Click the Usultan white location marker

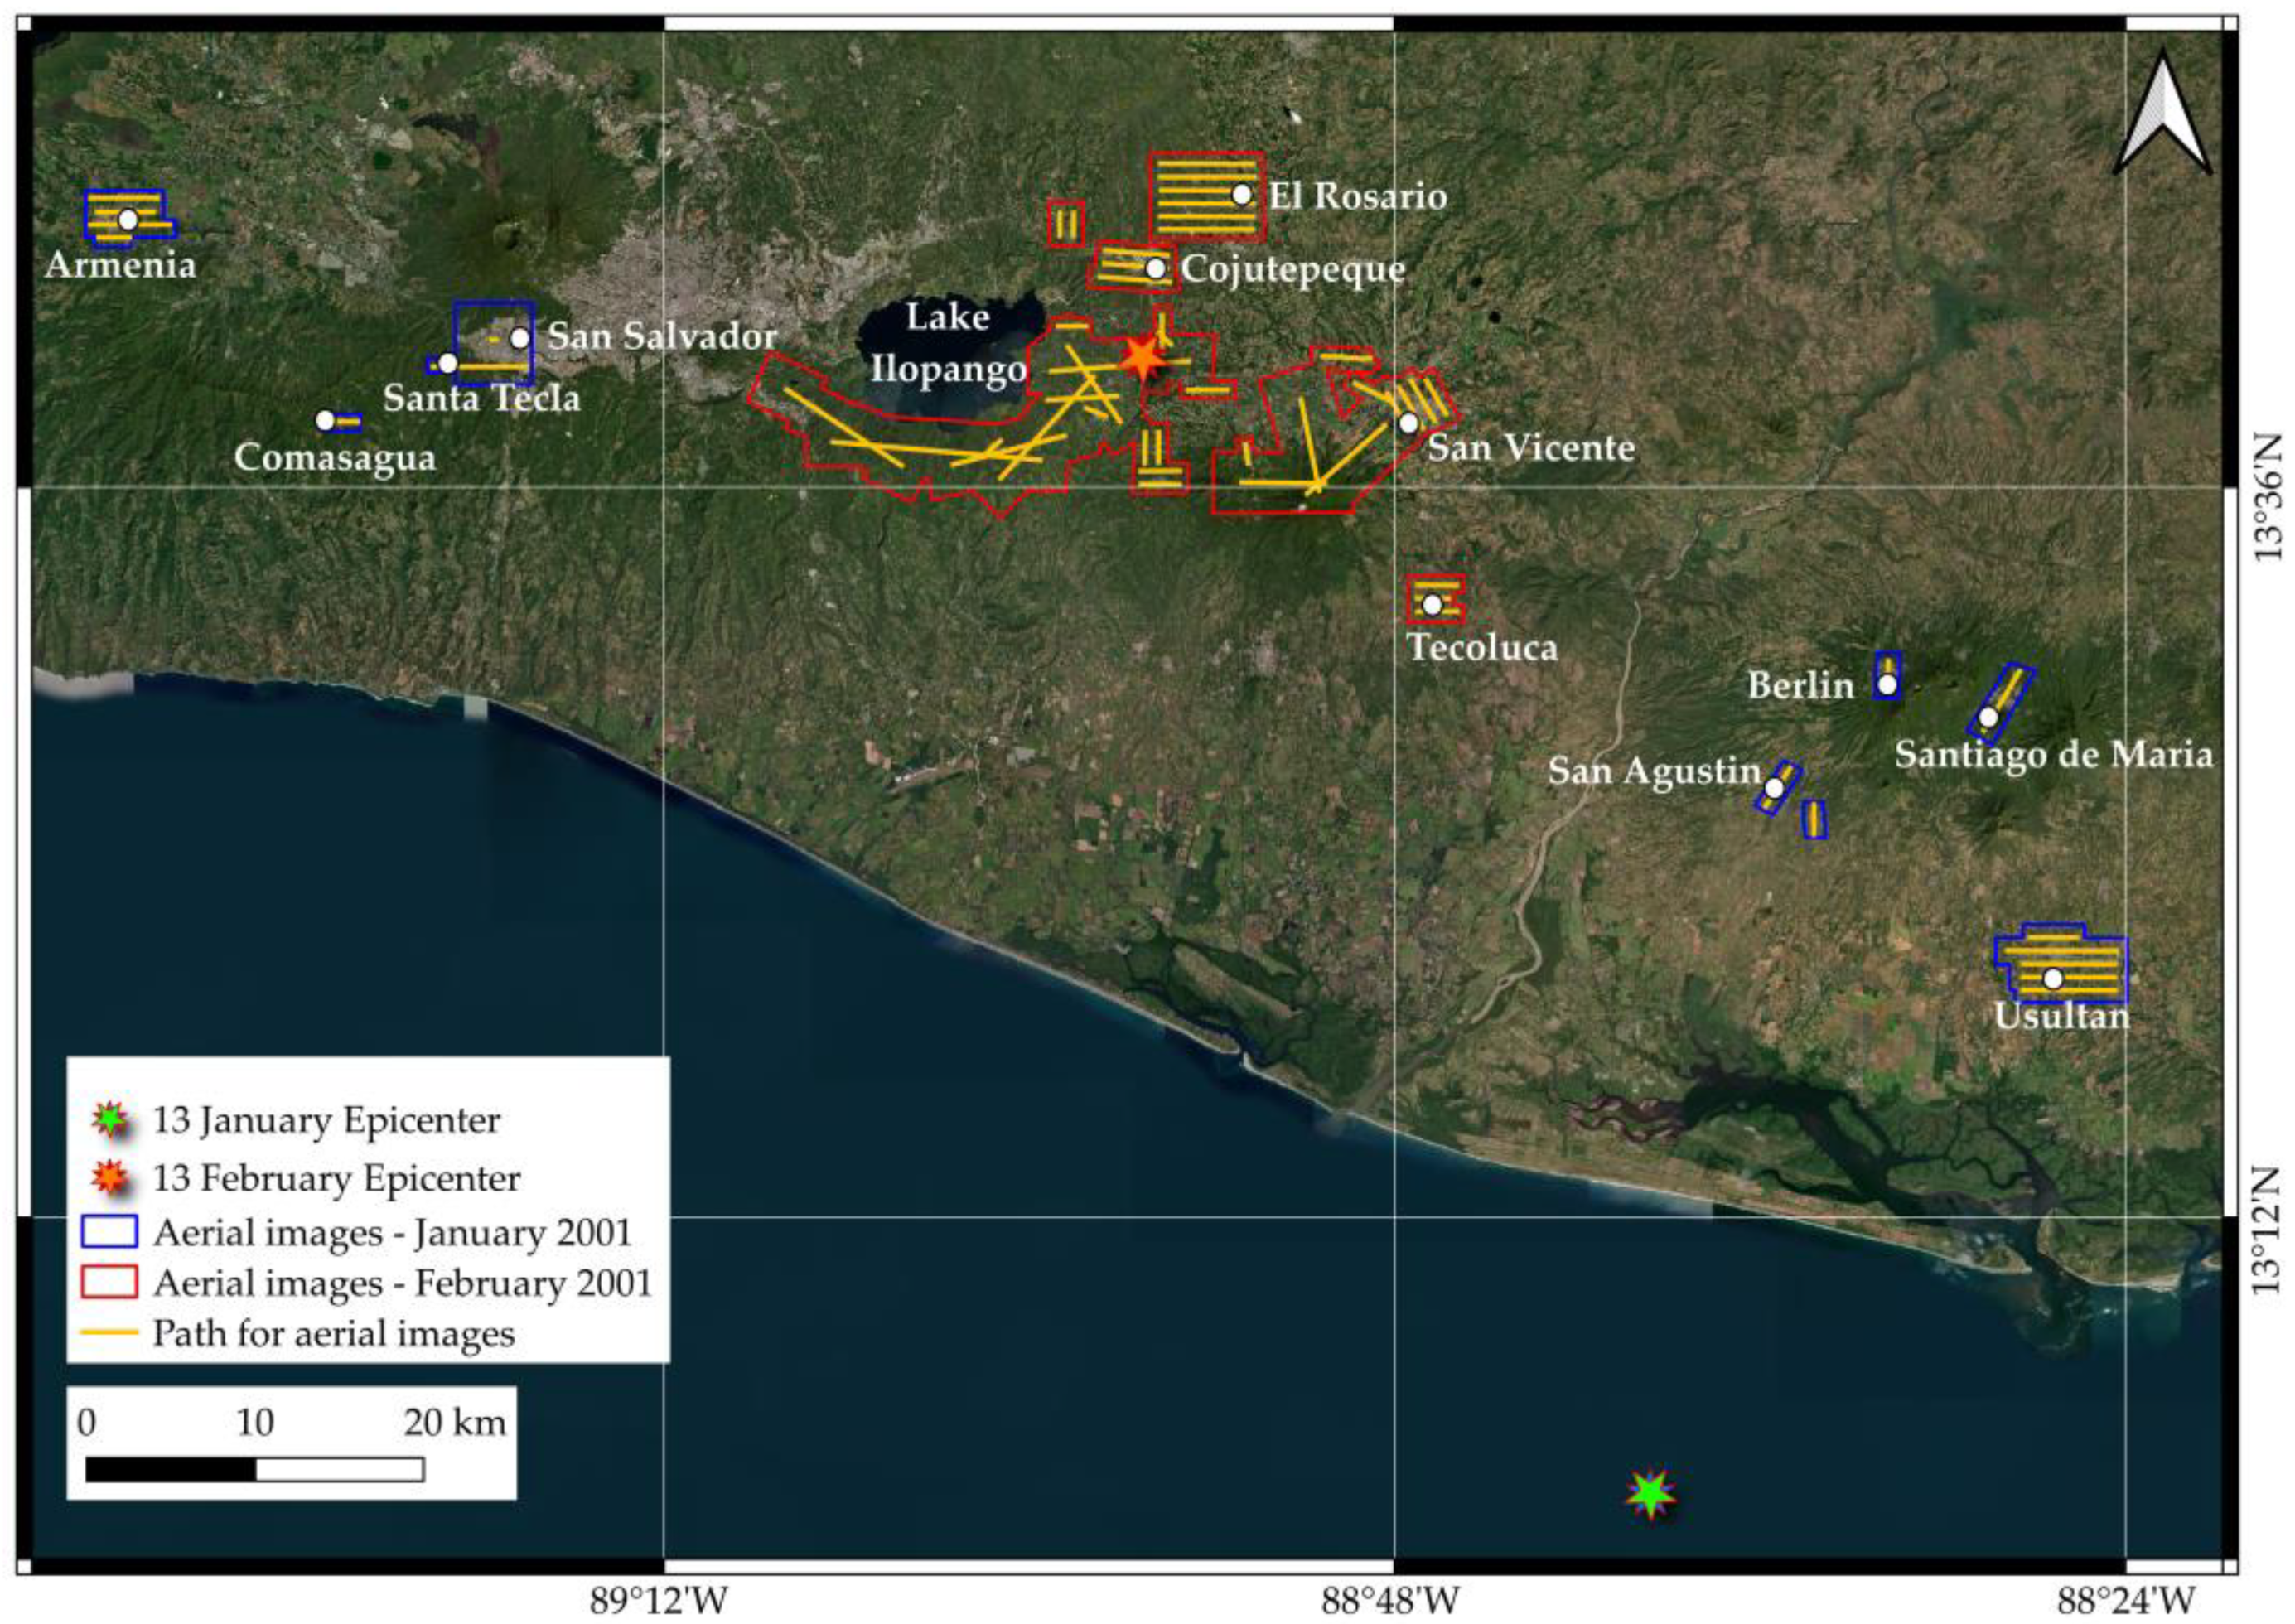(x=2053, y=978)
